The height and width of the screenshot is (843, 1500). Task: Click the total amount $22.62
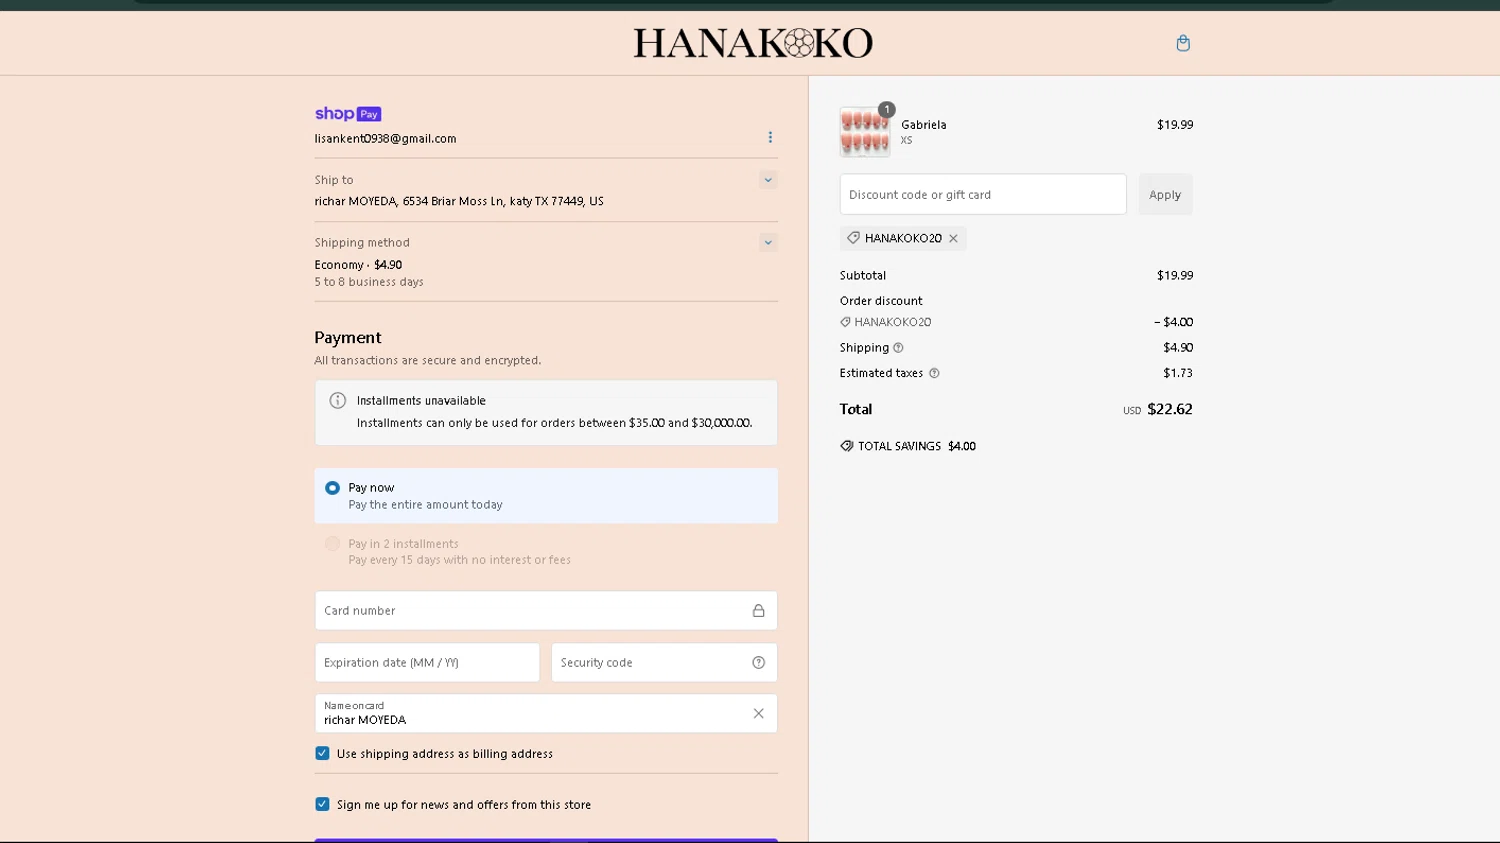pyautogui.click(x=1170, y=409)
